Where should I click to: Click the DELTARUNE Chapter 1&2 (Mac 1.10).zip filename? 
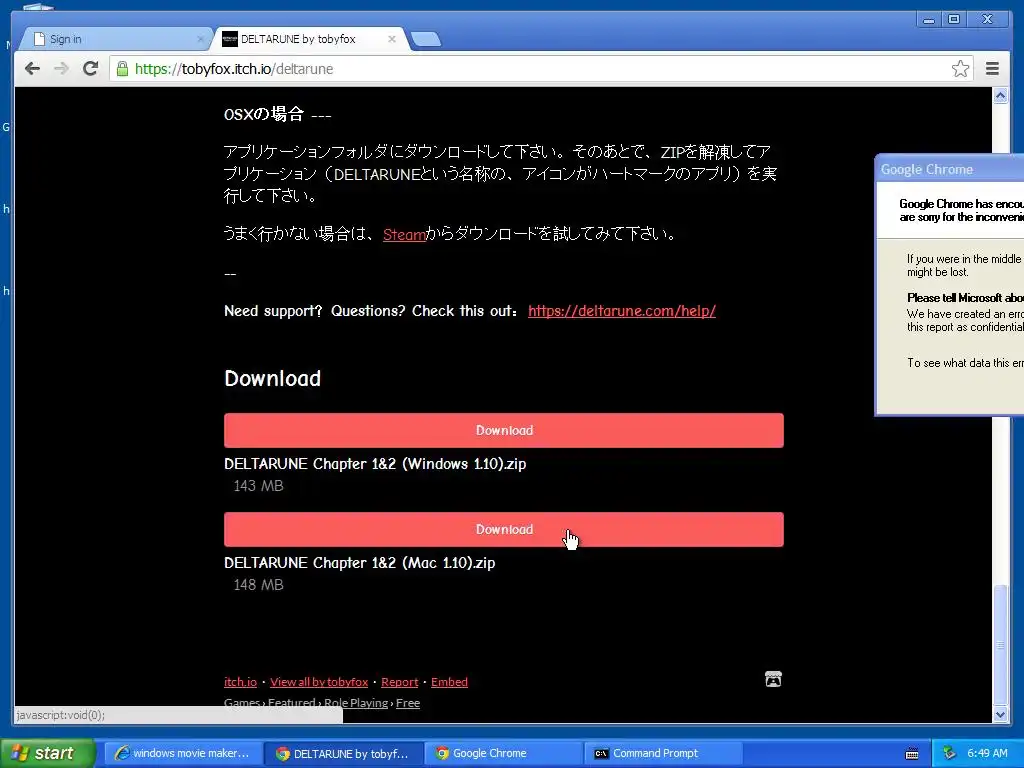(x=360, y=563)
